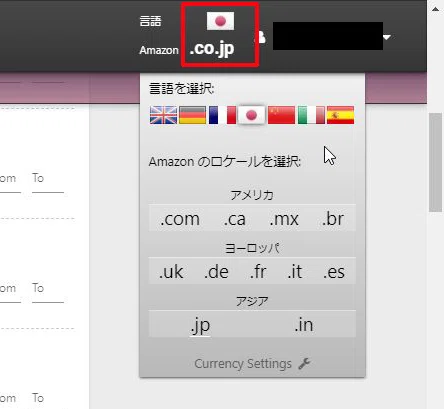Switch to the .in Amazon locale
The height and width of the screenshot is (409, 444).
[304, 325]
